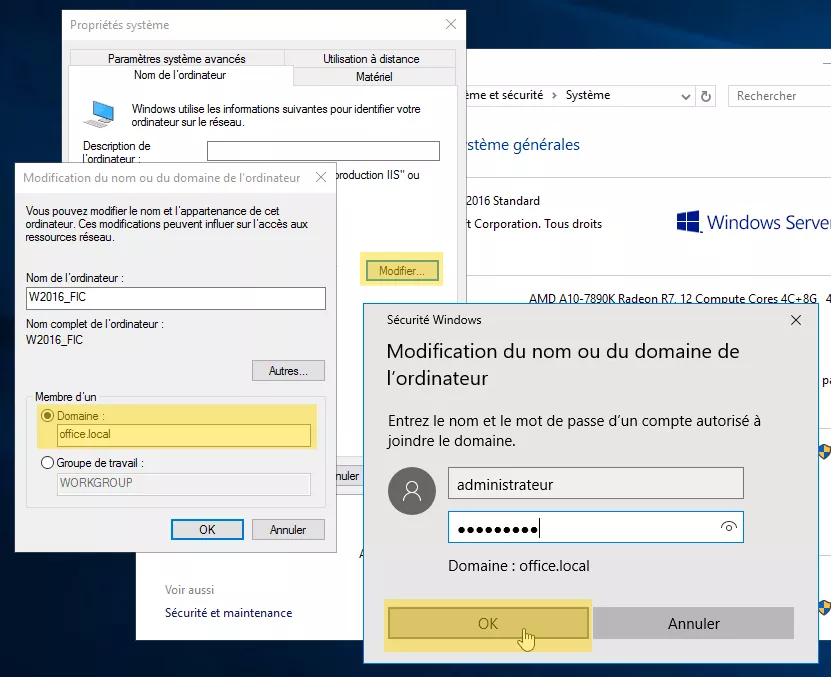Click the password field with dots
This screenshot has height=677, width=831.
point(595,527)
